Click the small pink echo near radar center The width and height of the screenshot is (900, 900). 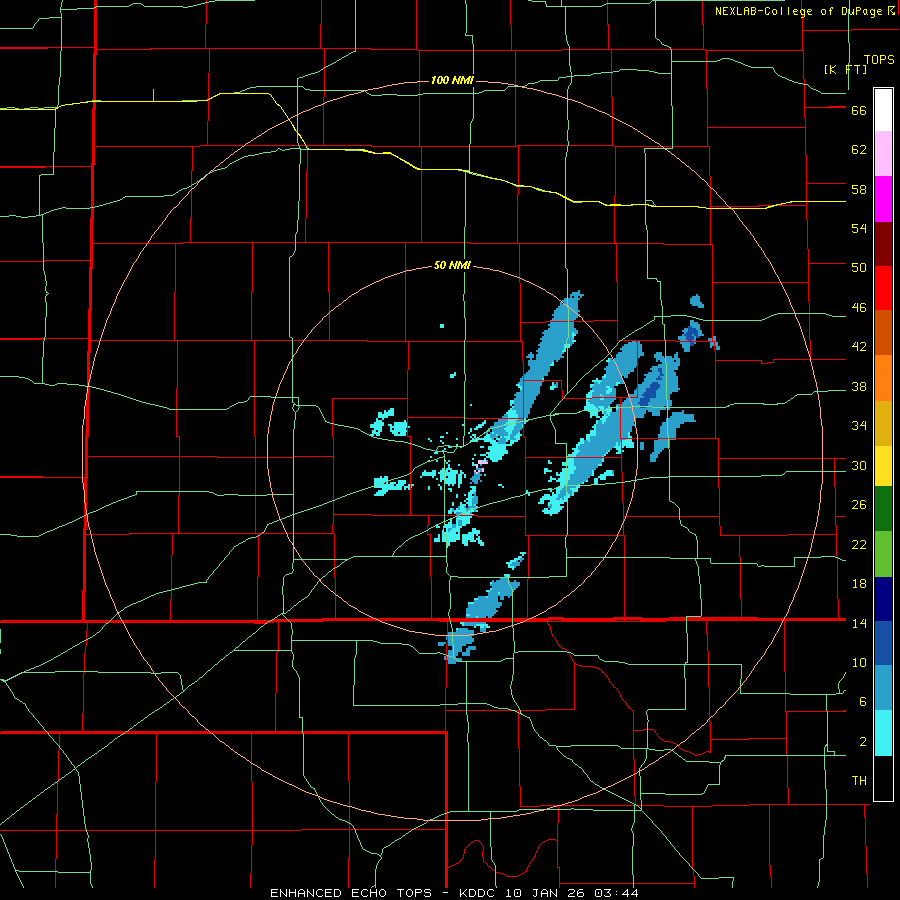(x=480, y=465)
